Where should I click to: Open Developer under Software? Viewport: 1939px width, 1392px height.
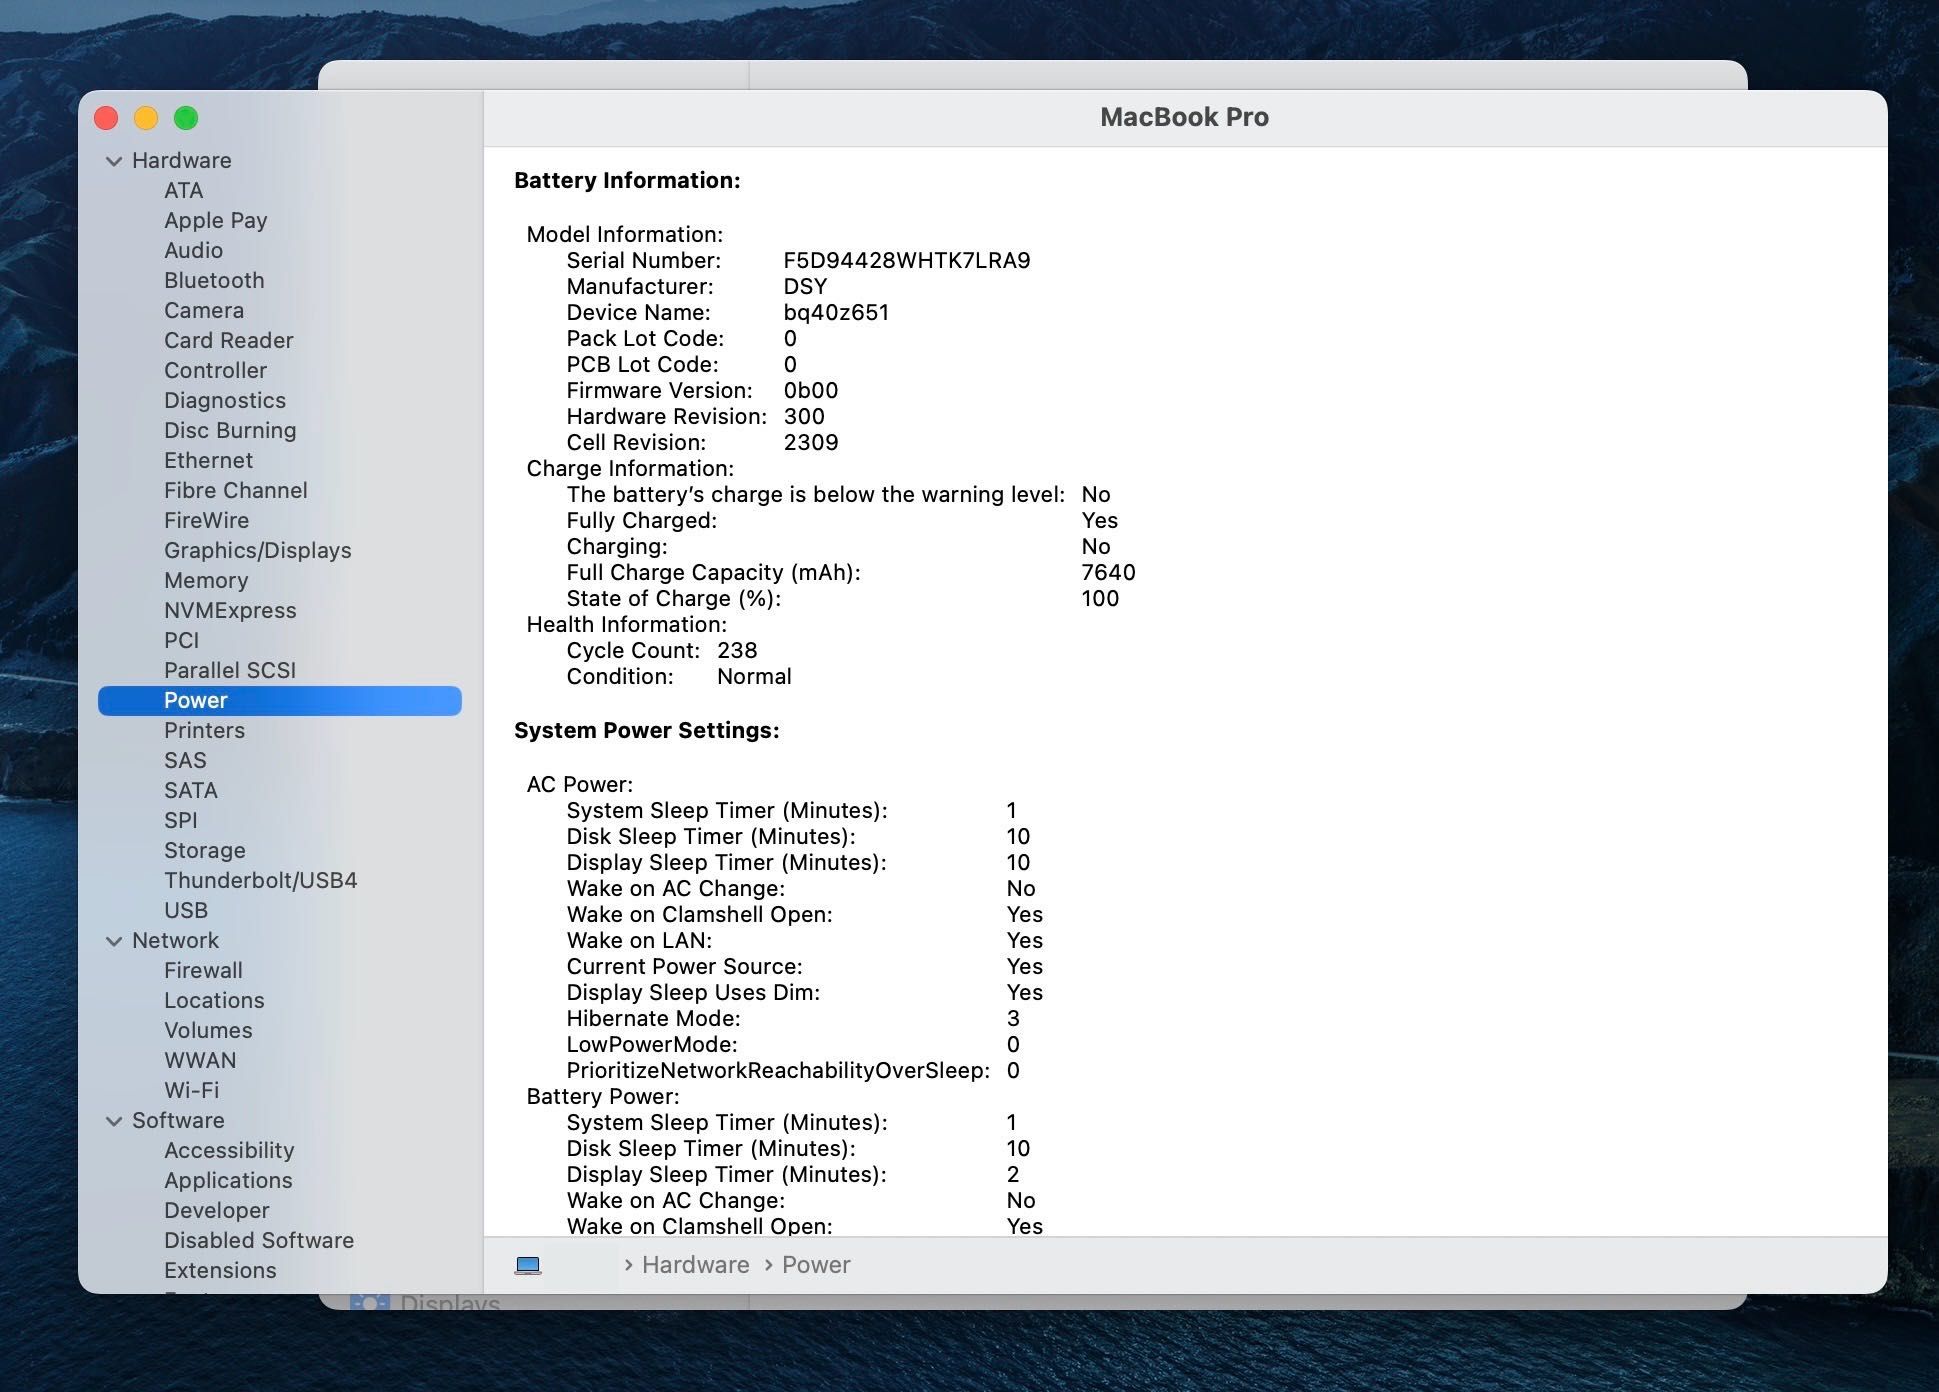point(217,1211)
